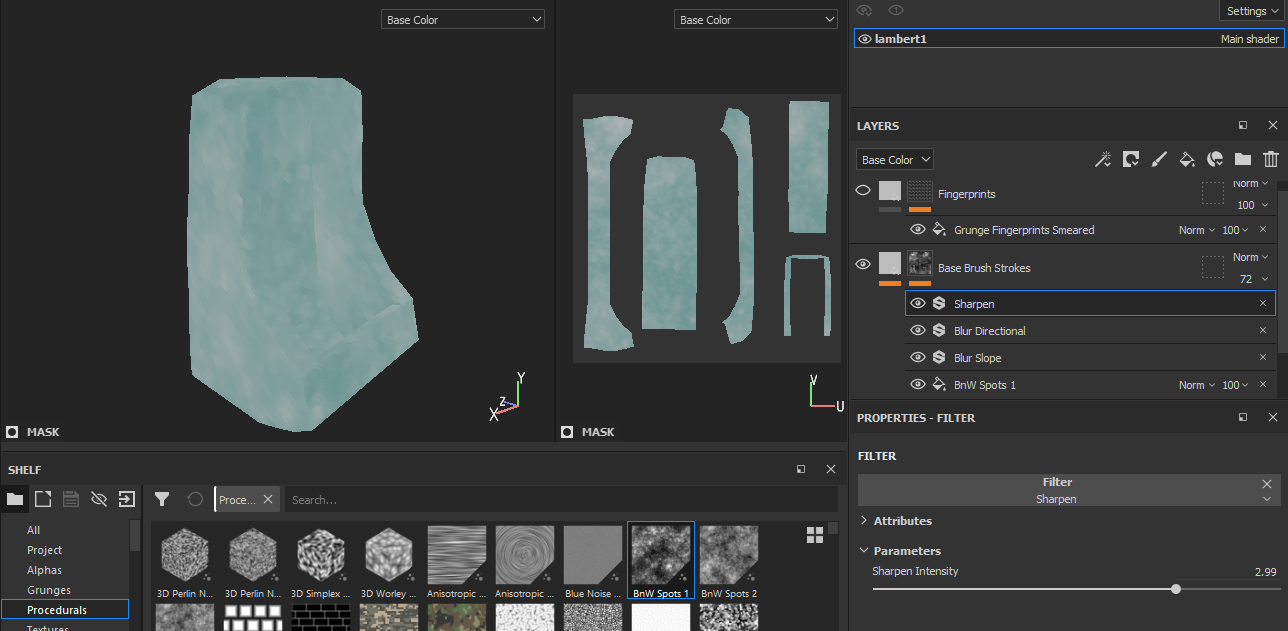1288x631 pixels.
Task: Select Procedurals category in shelf
Action: click(65, 610)
